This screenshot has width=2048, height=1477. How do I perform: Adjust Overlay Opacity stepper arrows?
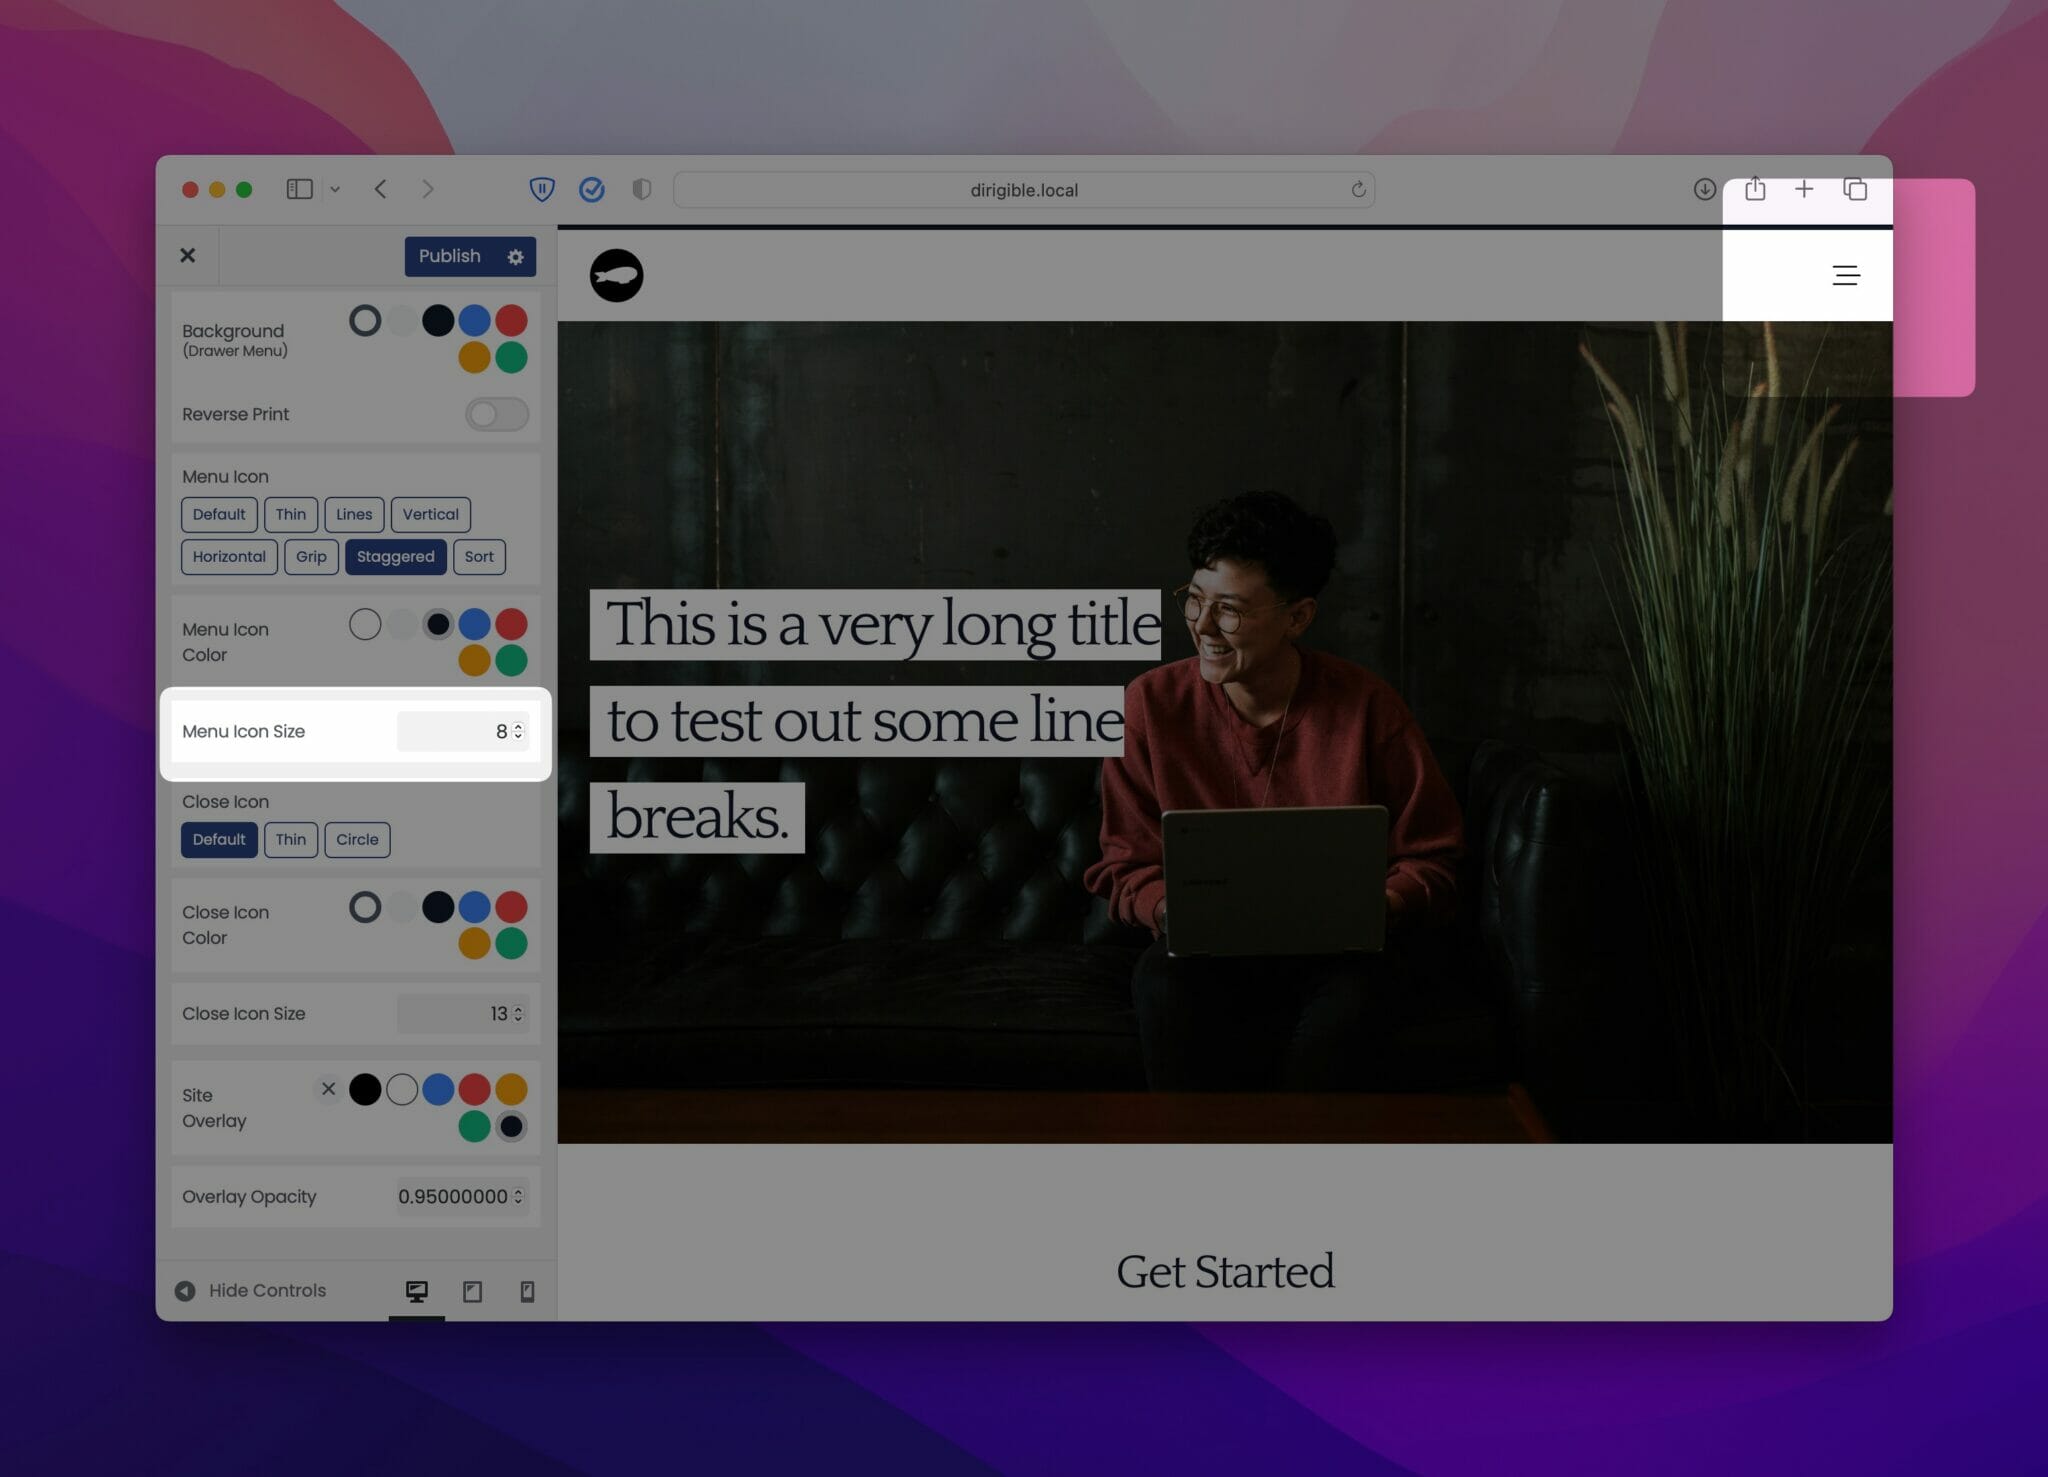[518, 1197]
